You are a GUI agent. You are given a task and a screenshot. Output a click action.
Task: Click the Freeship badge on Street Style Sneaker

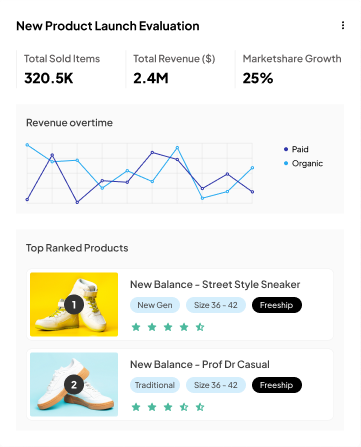277,305
